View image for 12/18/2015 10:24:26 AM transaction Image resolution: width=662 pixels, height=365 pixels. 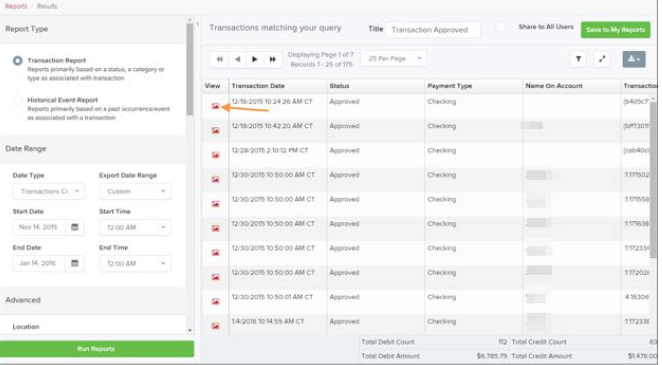[215, 106]
